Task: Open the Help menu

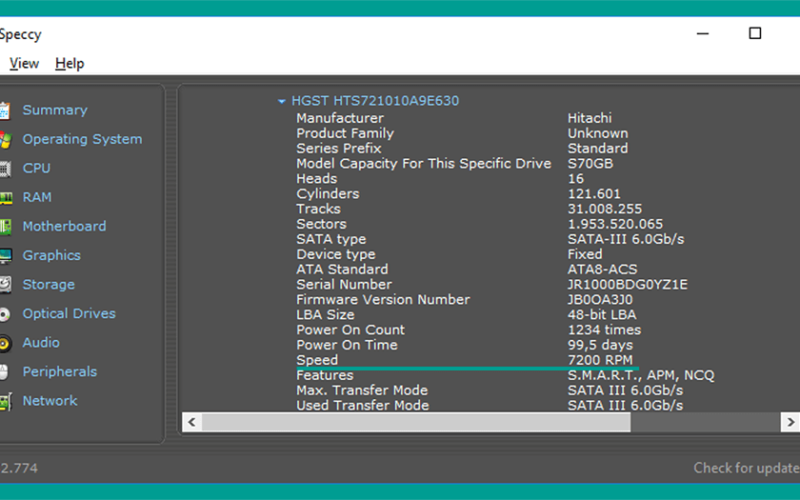Action: (69, 63)
